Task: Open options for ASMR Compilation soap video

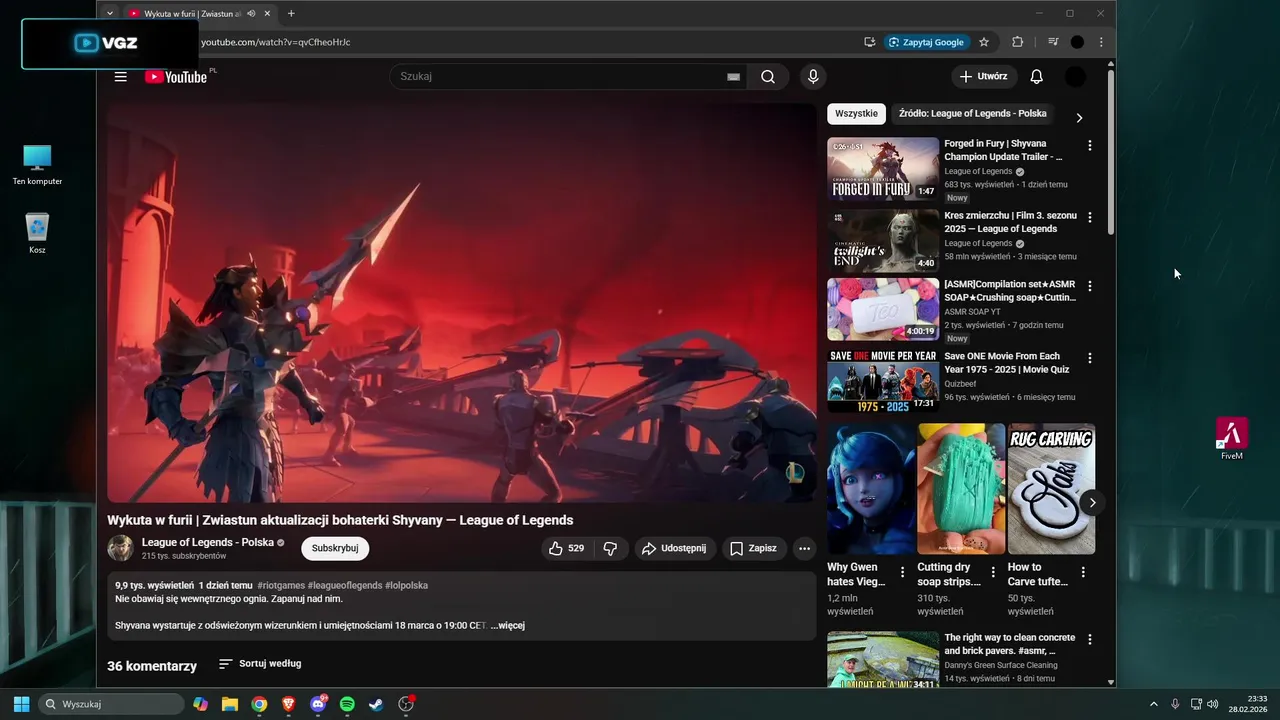Action: pyautogui.click(x=1089, y=286)
